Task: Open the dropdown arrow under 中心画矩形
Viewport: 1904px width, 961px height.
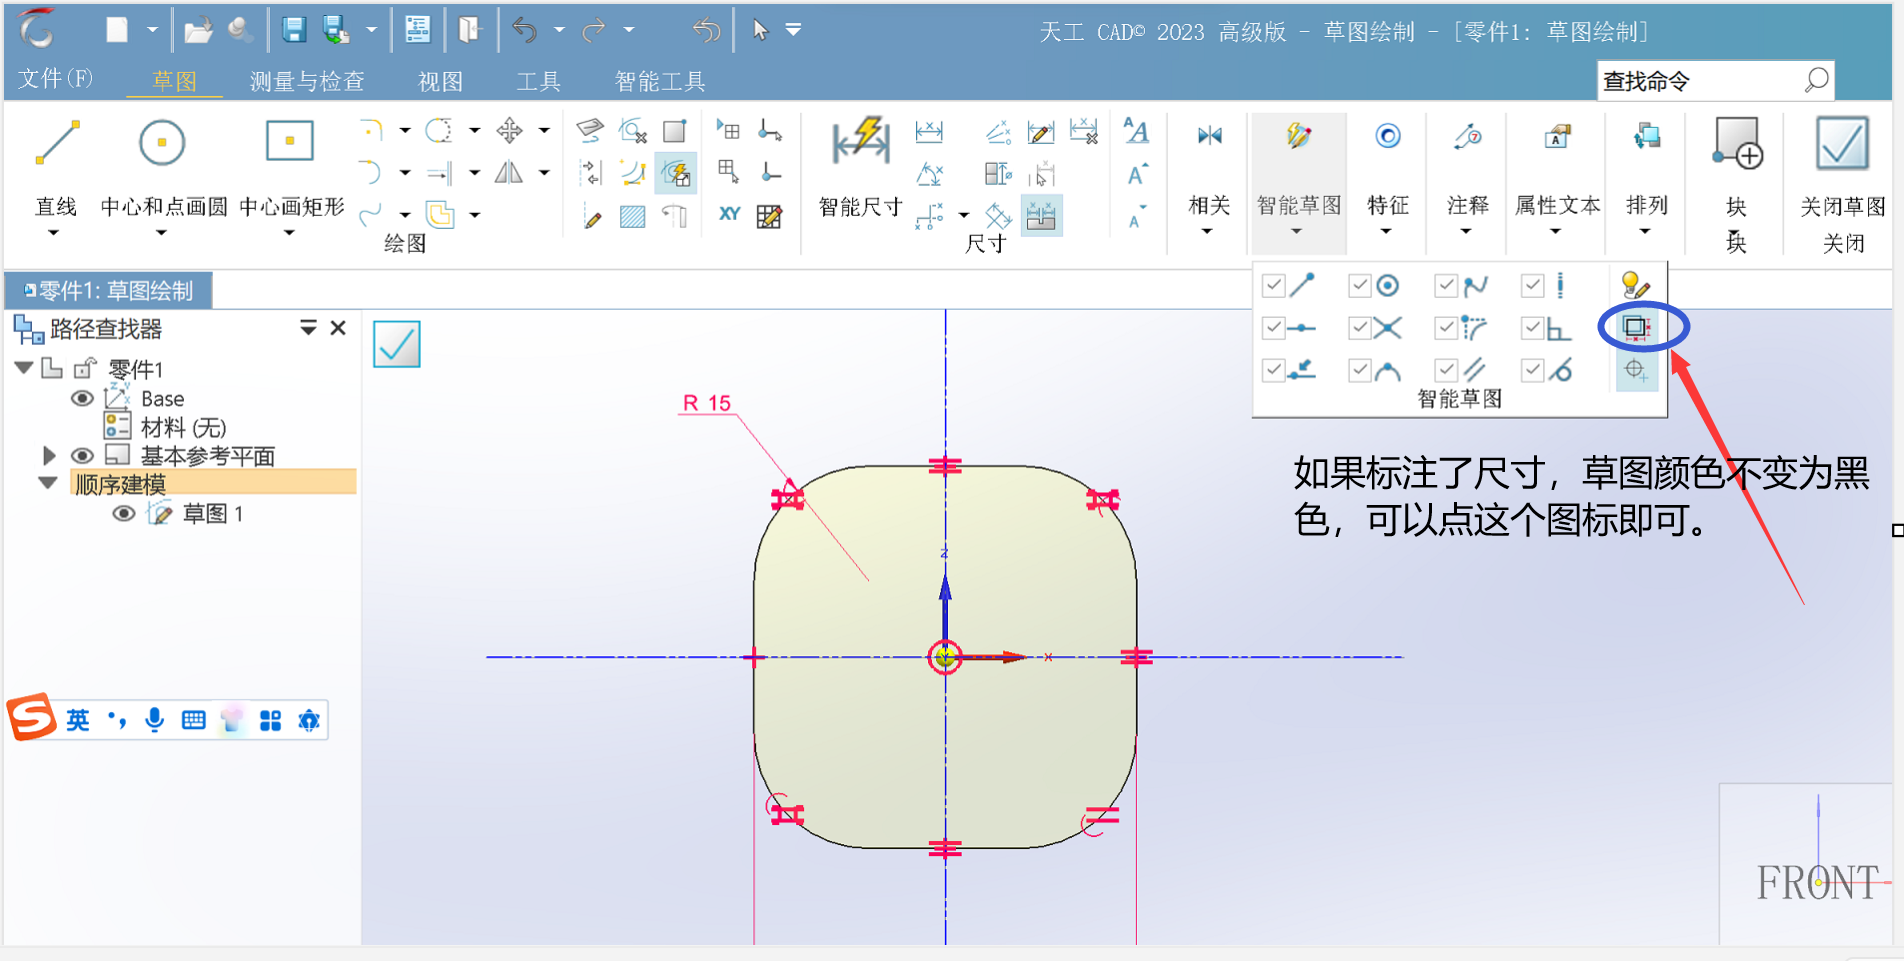Action: (289, 232)
